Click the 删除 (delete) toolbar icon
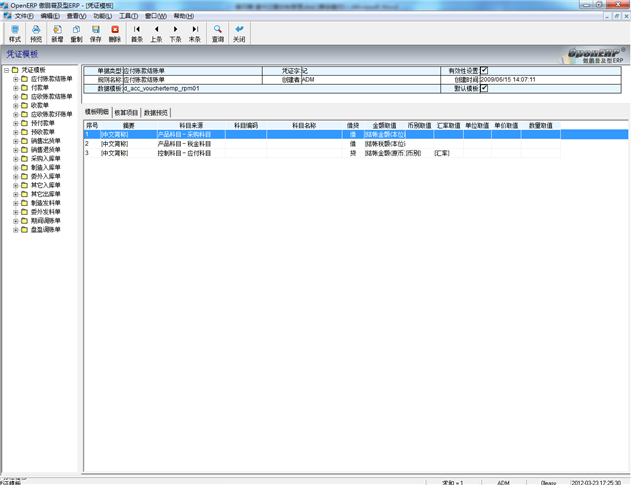This screenshot has width=631, height=485. pyautogui.click(x=114, y=33)
